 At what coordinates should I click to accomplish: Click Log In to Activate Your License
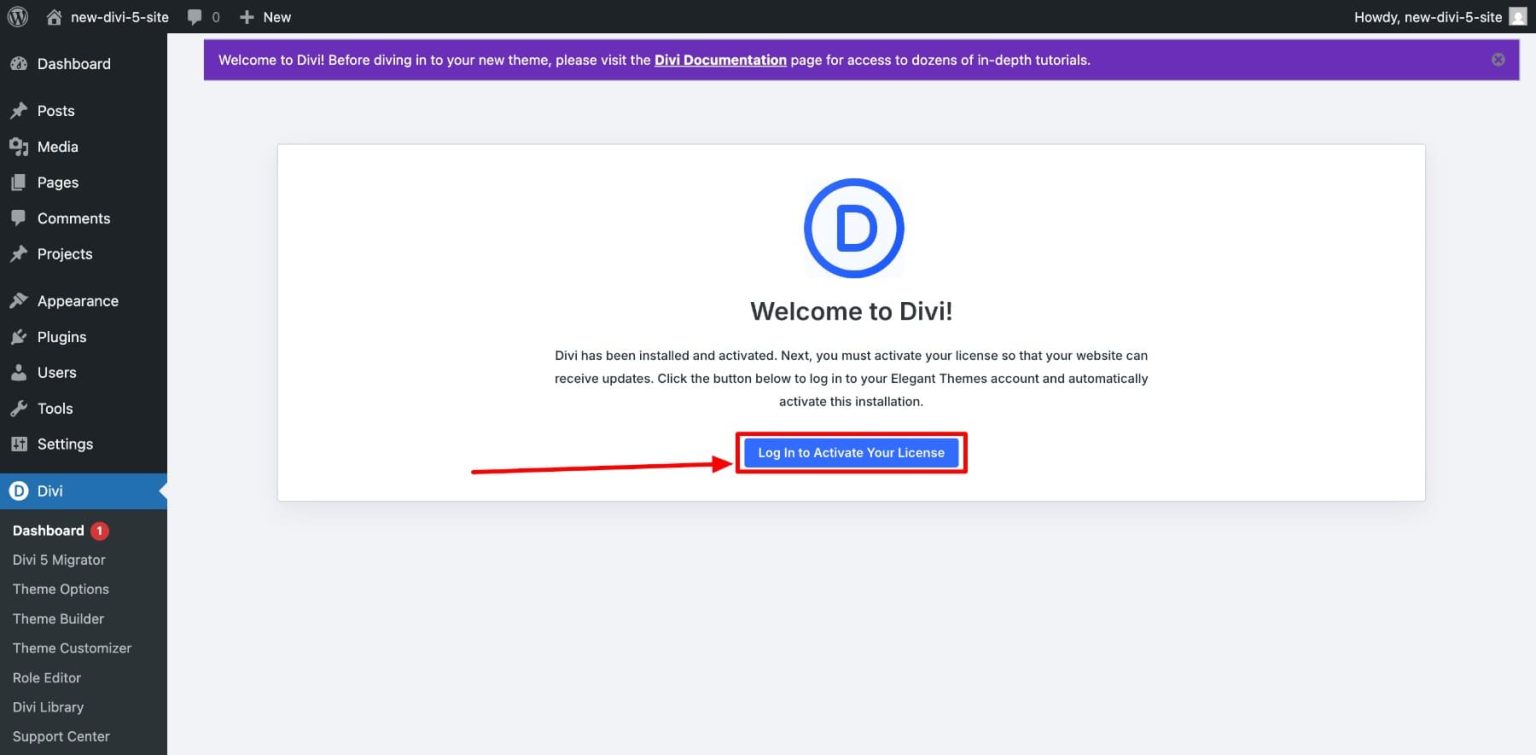(x=851, y=452)
